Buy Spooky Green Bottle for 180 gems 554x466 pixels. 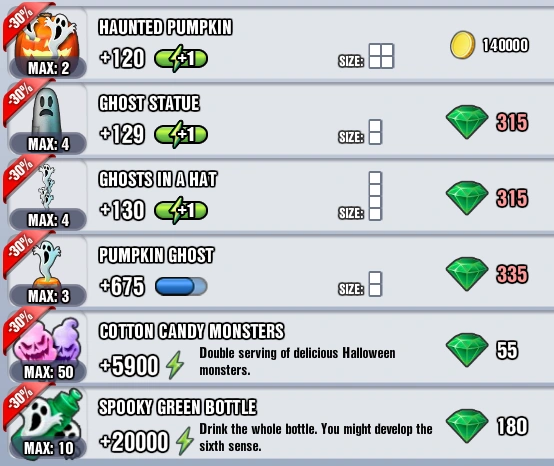(x=487, y=426)
